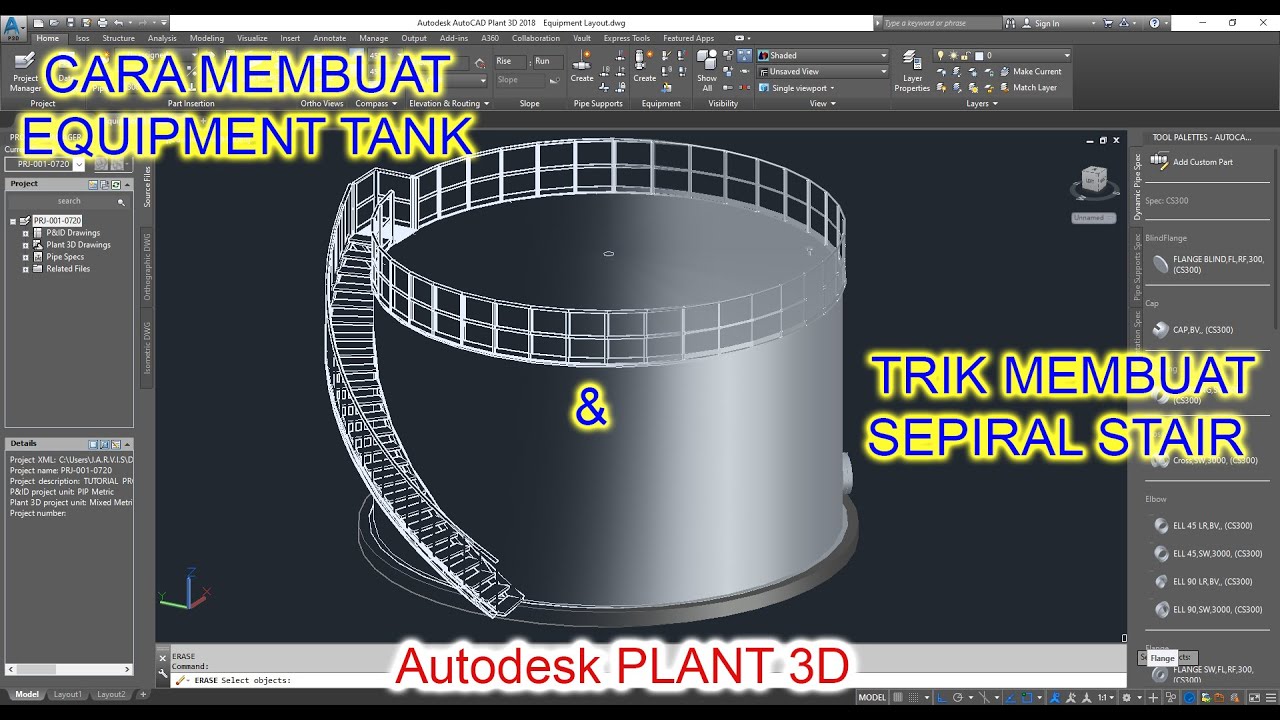This screenshot has height=720, width=1280.
Task: Select FLANGE BLIND,FL,RF,300 part icon
Action: 1160,264
